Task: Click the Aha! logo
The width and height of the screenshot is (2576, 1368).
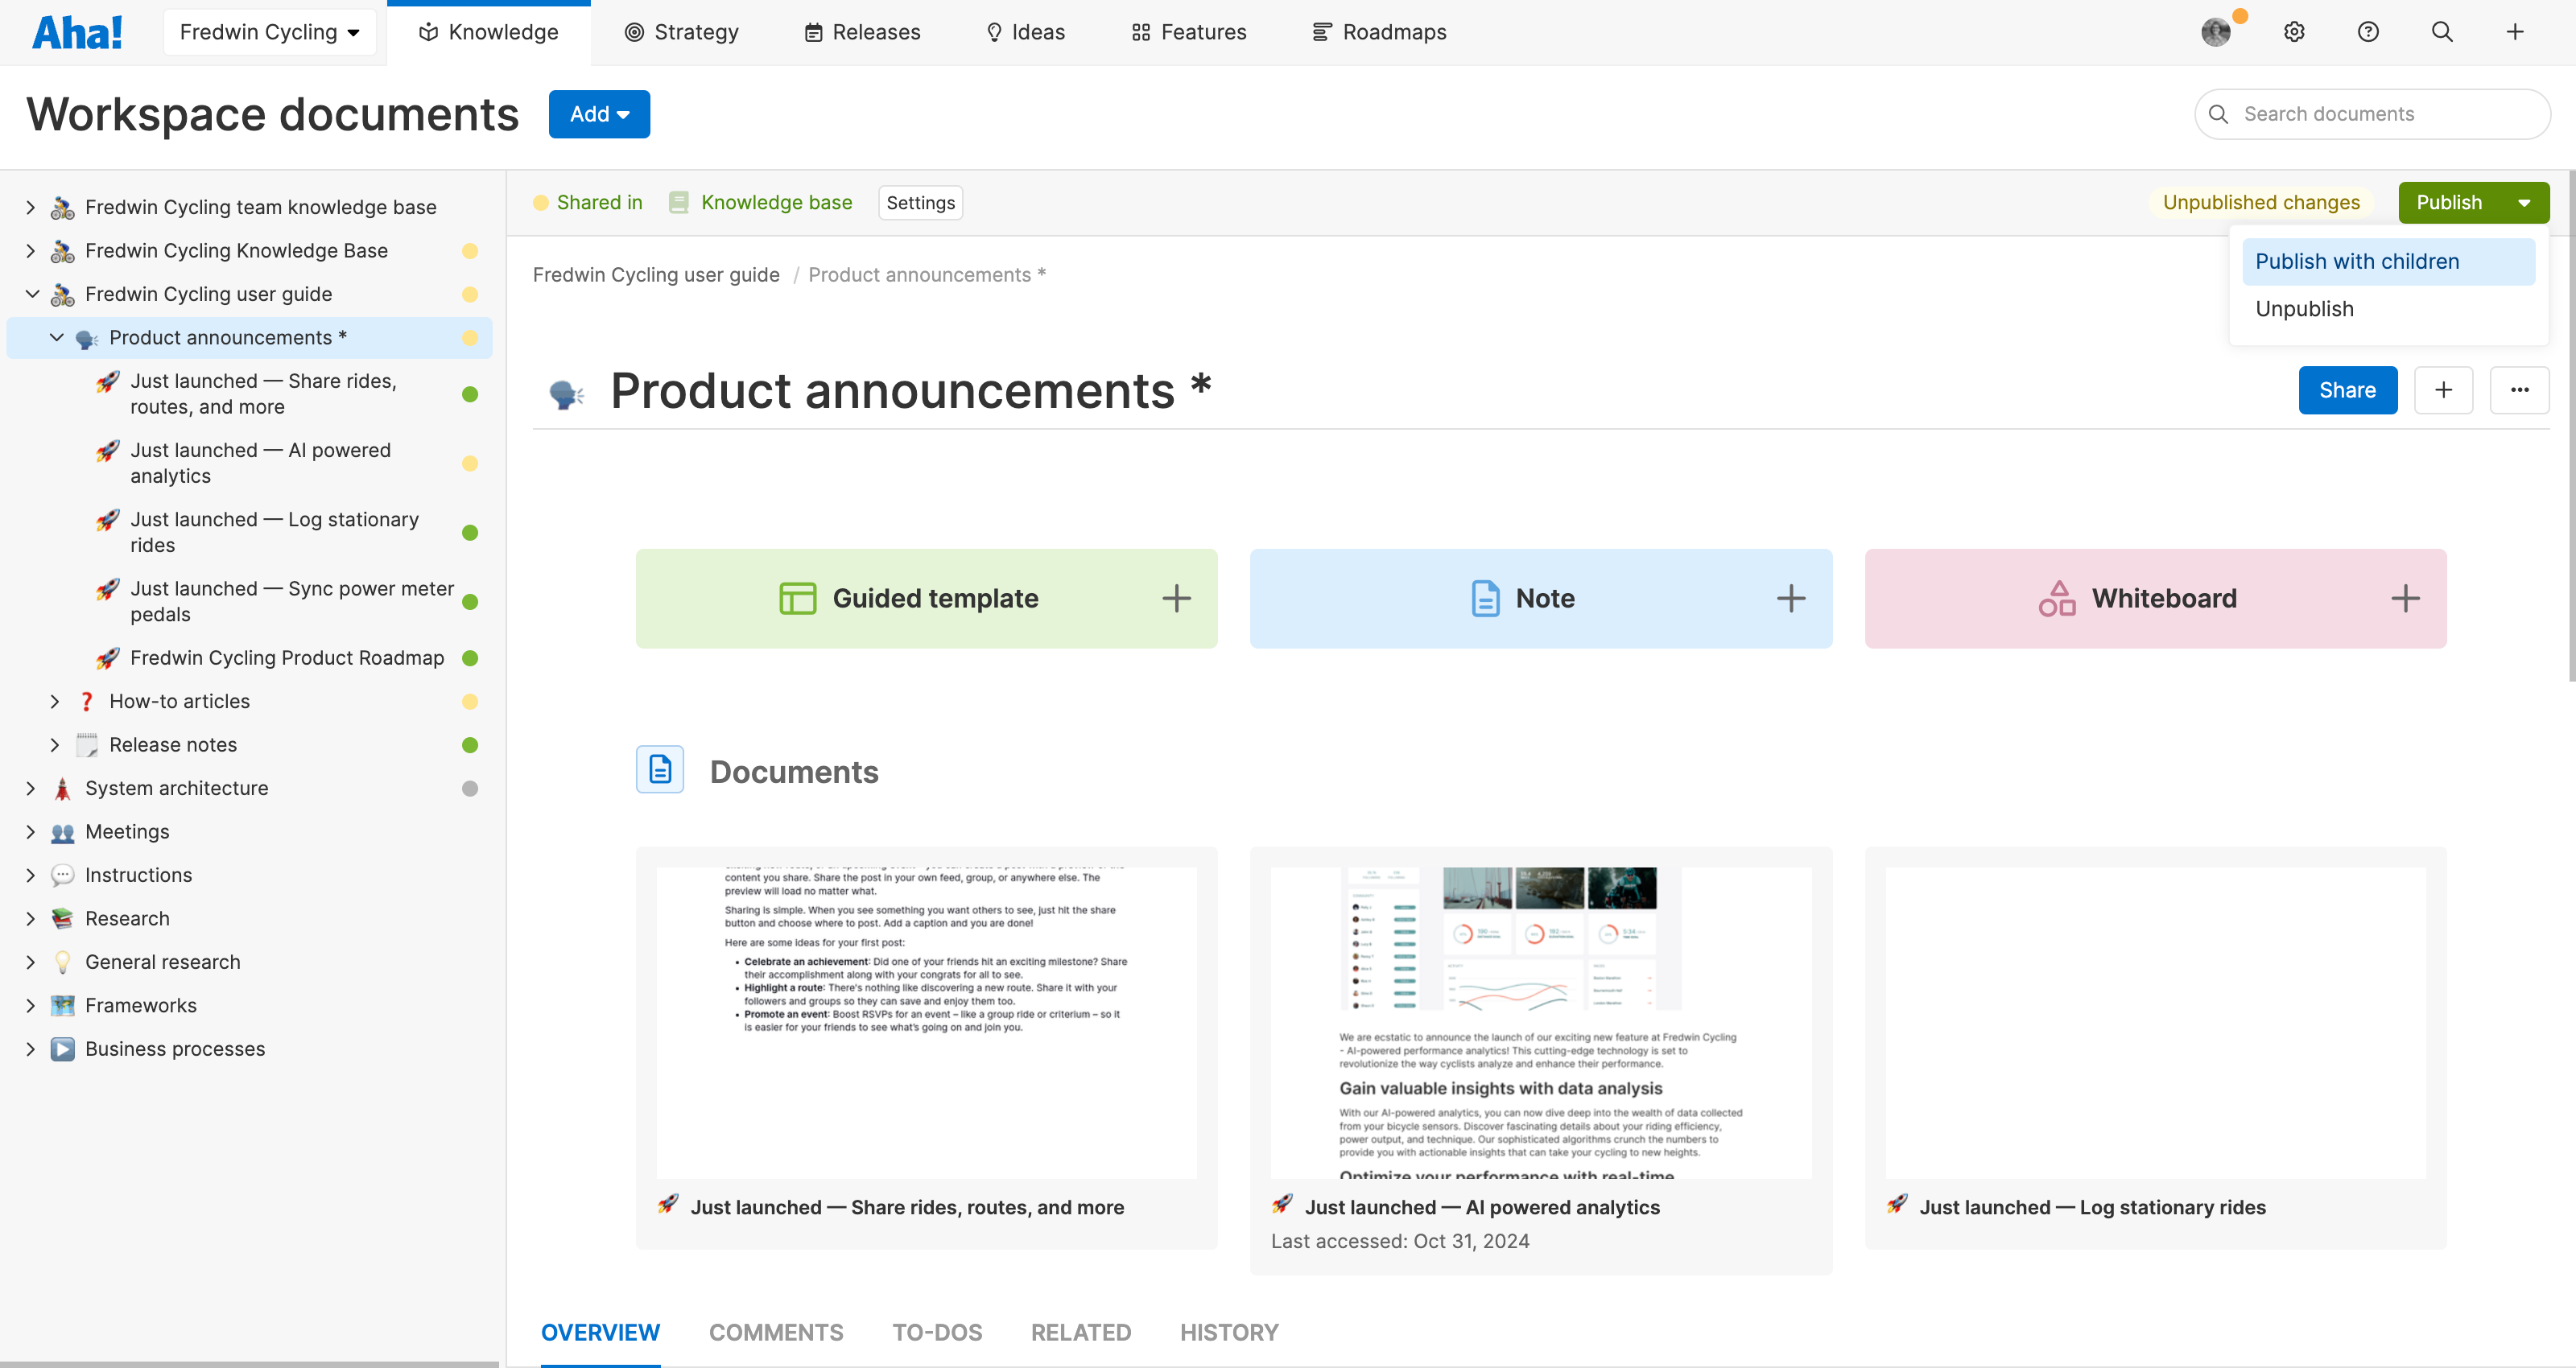Action: tap(78, 31)
